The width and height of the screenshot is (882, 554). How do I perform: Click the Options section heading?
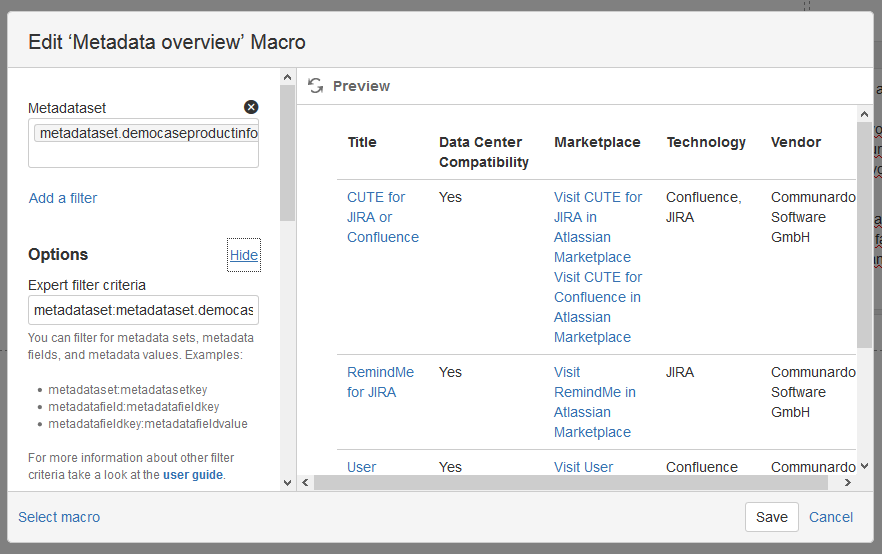click(58, 254)
